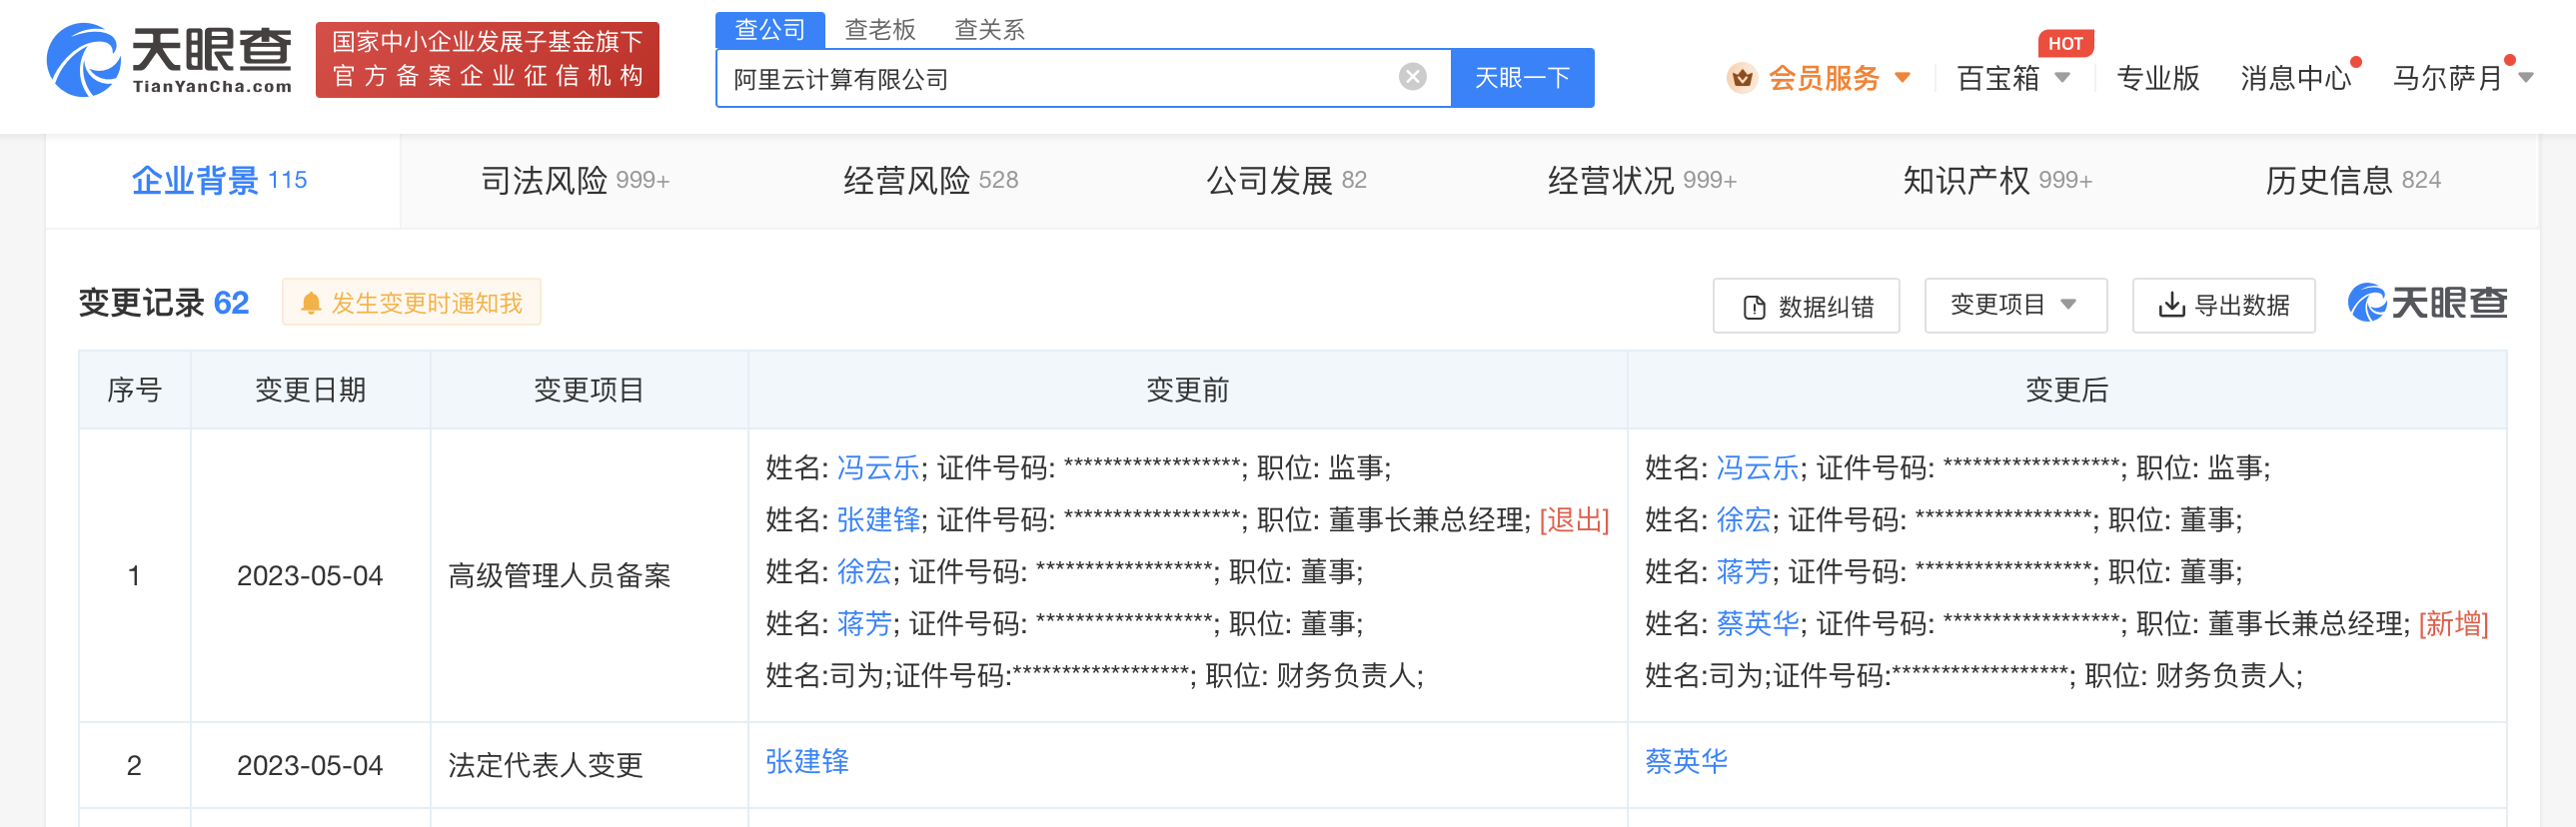Open the 公司发展 82 tab
The height and width of the screenshot is (827, 2576).
tap(1286, 180)
